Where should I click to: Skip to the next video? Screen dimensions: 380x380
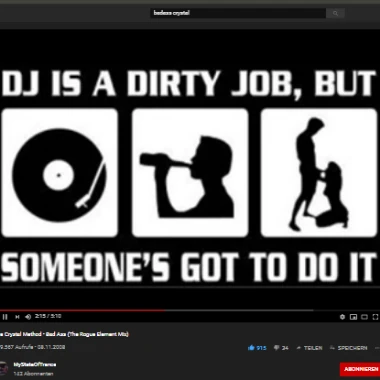(x=17, y=317)
